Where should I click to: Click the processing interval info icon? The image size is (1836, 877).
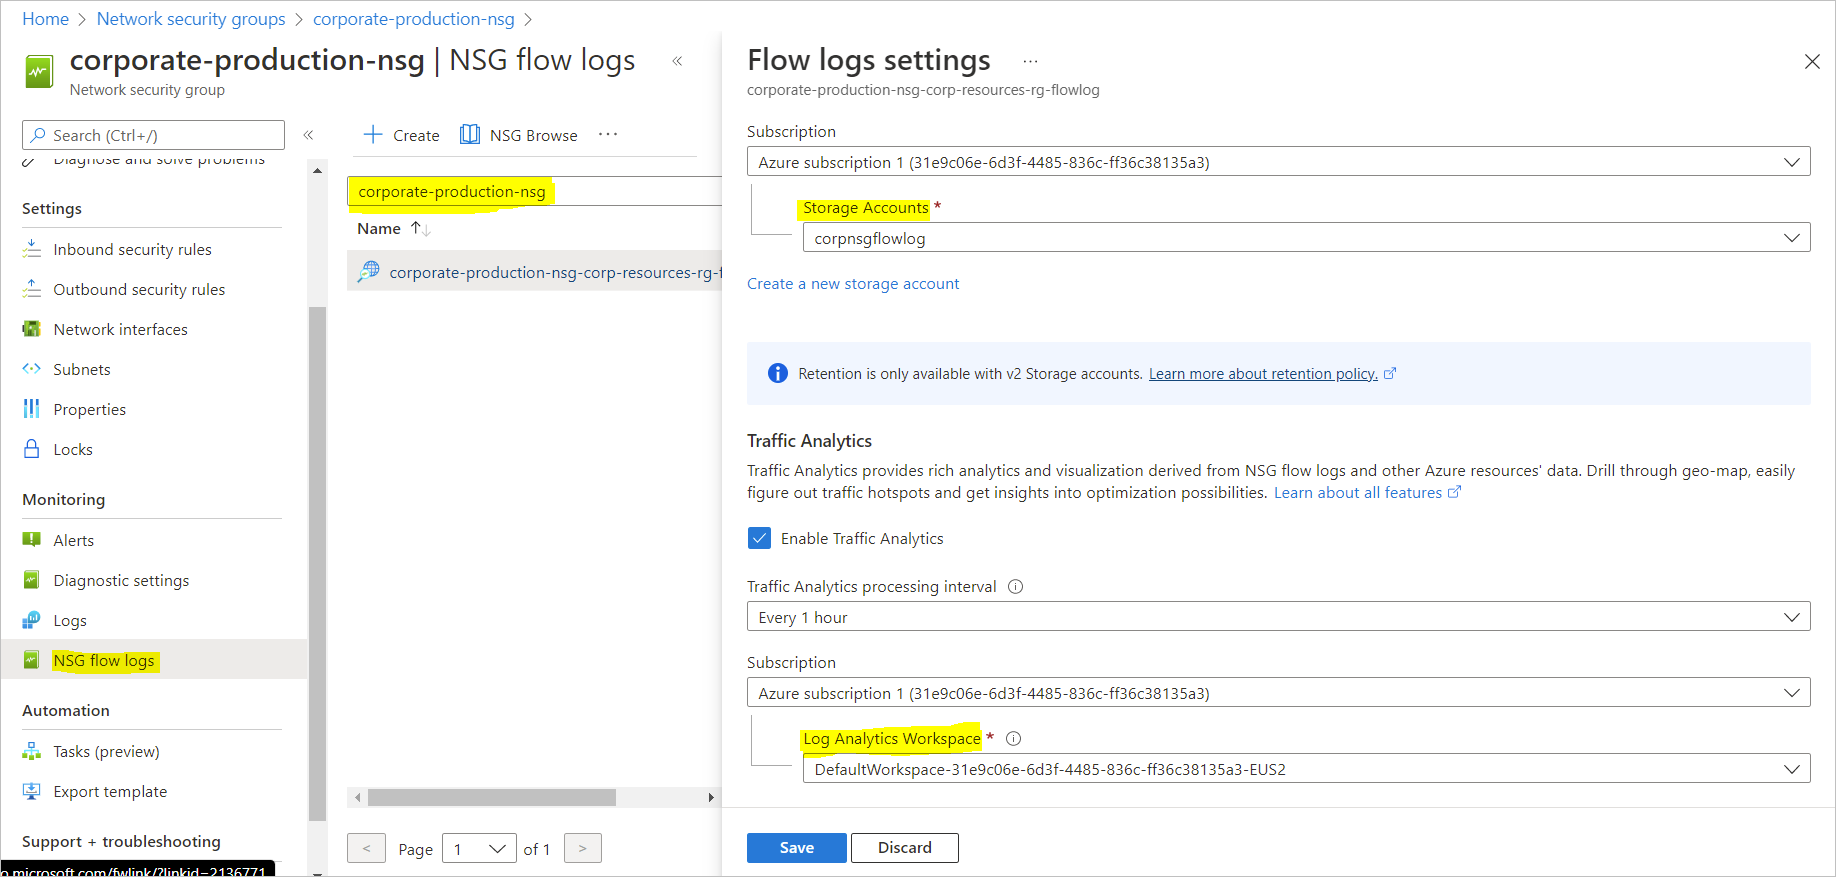(1015, 587)
